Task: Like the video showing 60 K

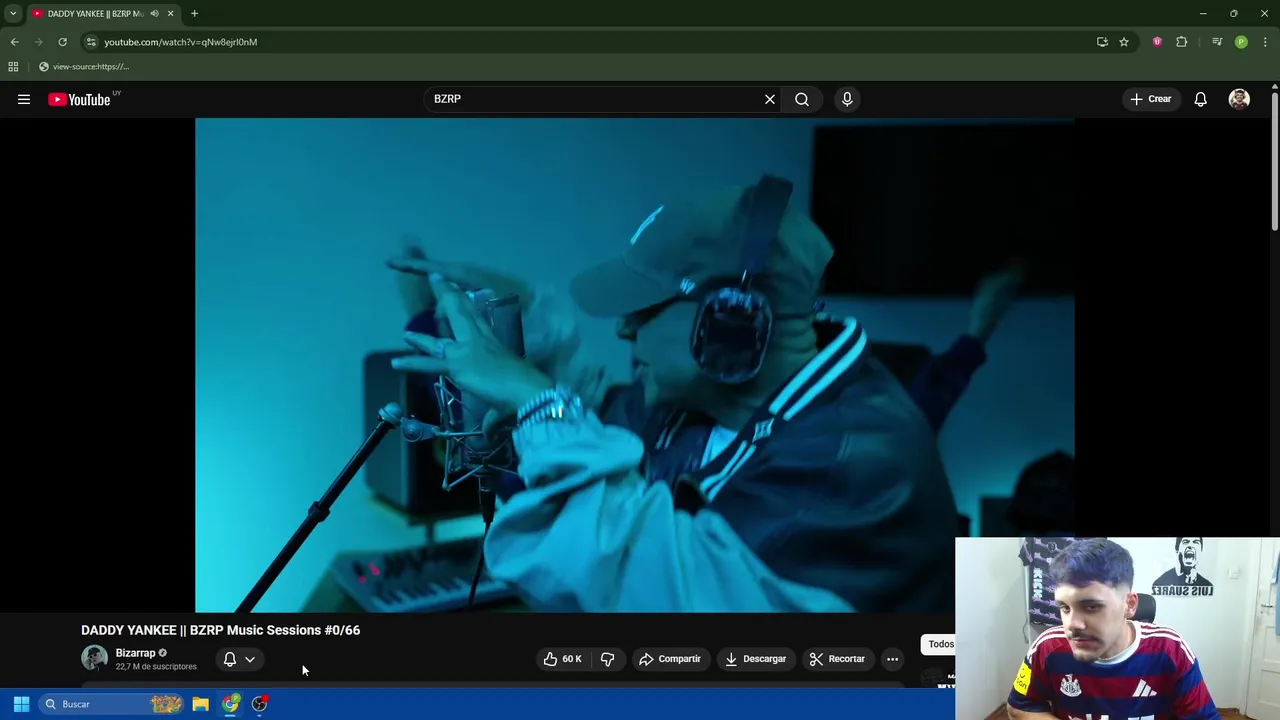Action: click(x=562, y=659)
